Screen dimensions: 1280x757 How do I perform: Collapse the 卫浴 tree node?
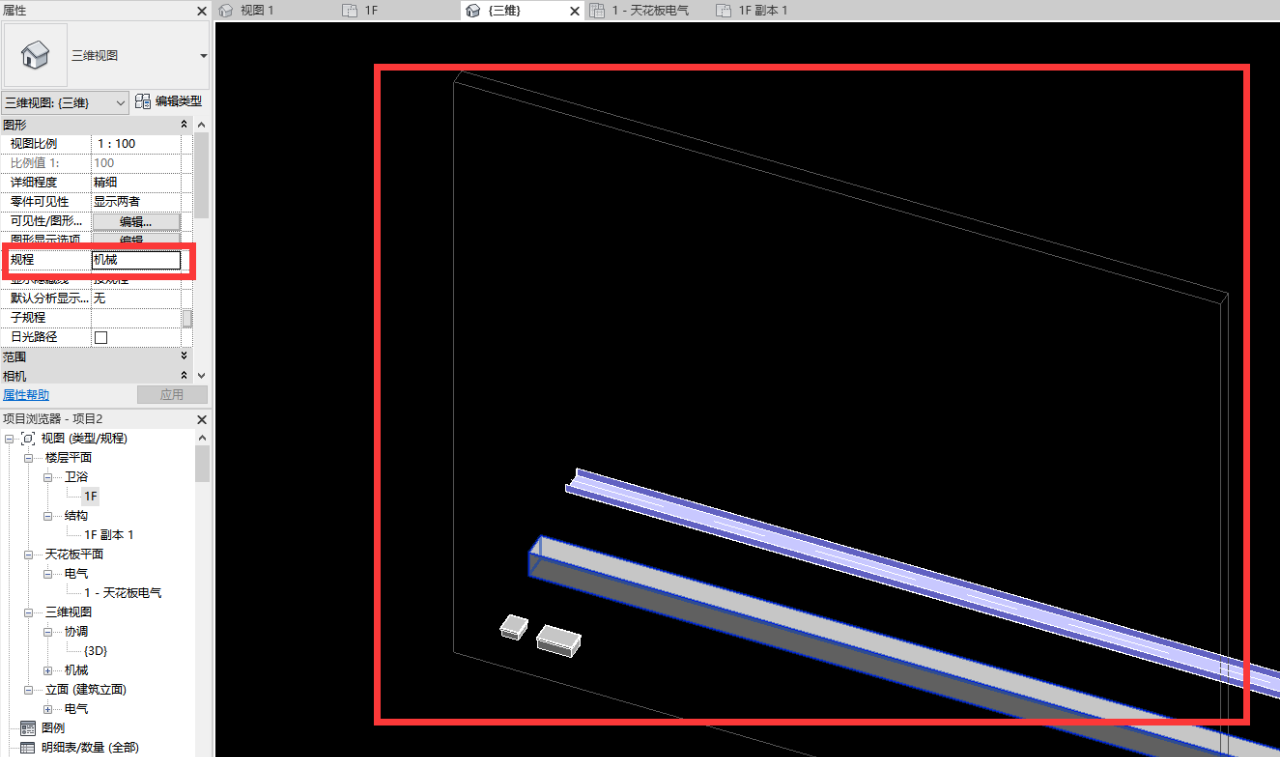coord(49,477)
